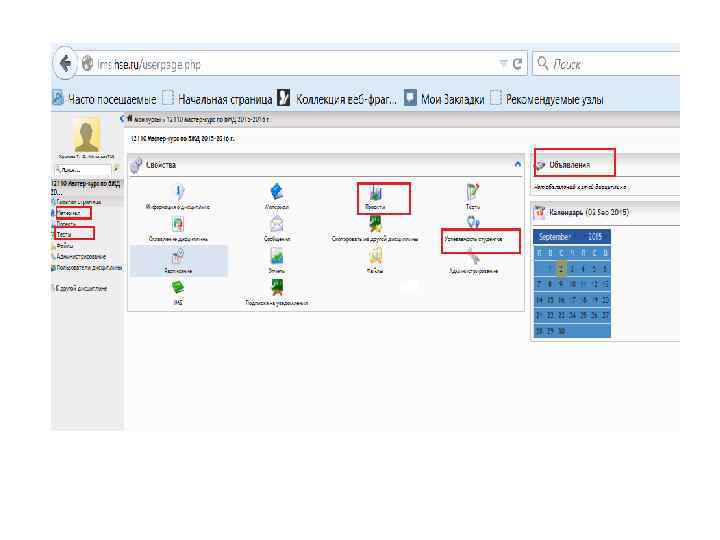Open the Проекты icon in Свойства
This screenshot has height=540, width=720.
coord(376,193)
